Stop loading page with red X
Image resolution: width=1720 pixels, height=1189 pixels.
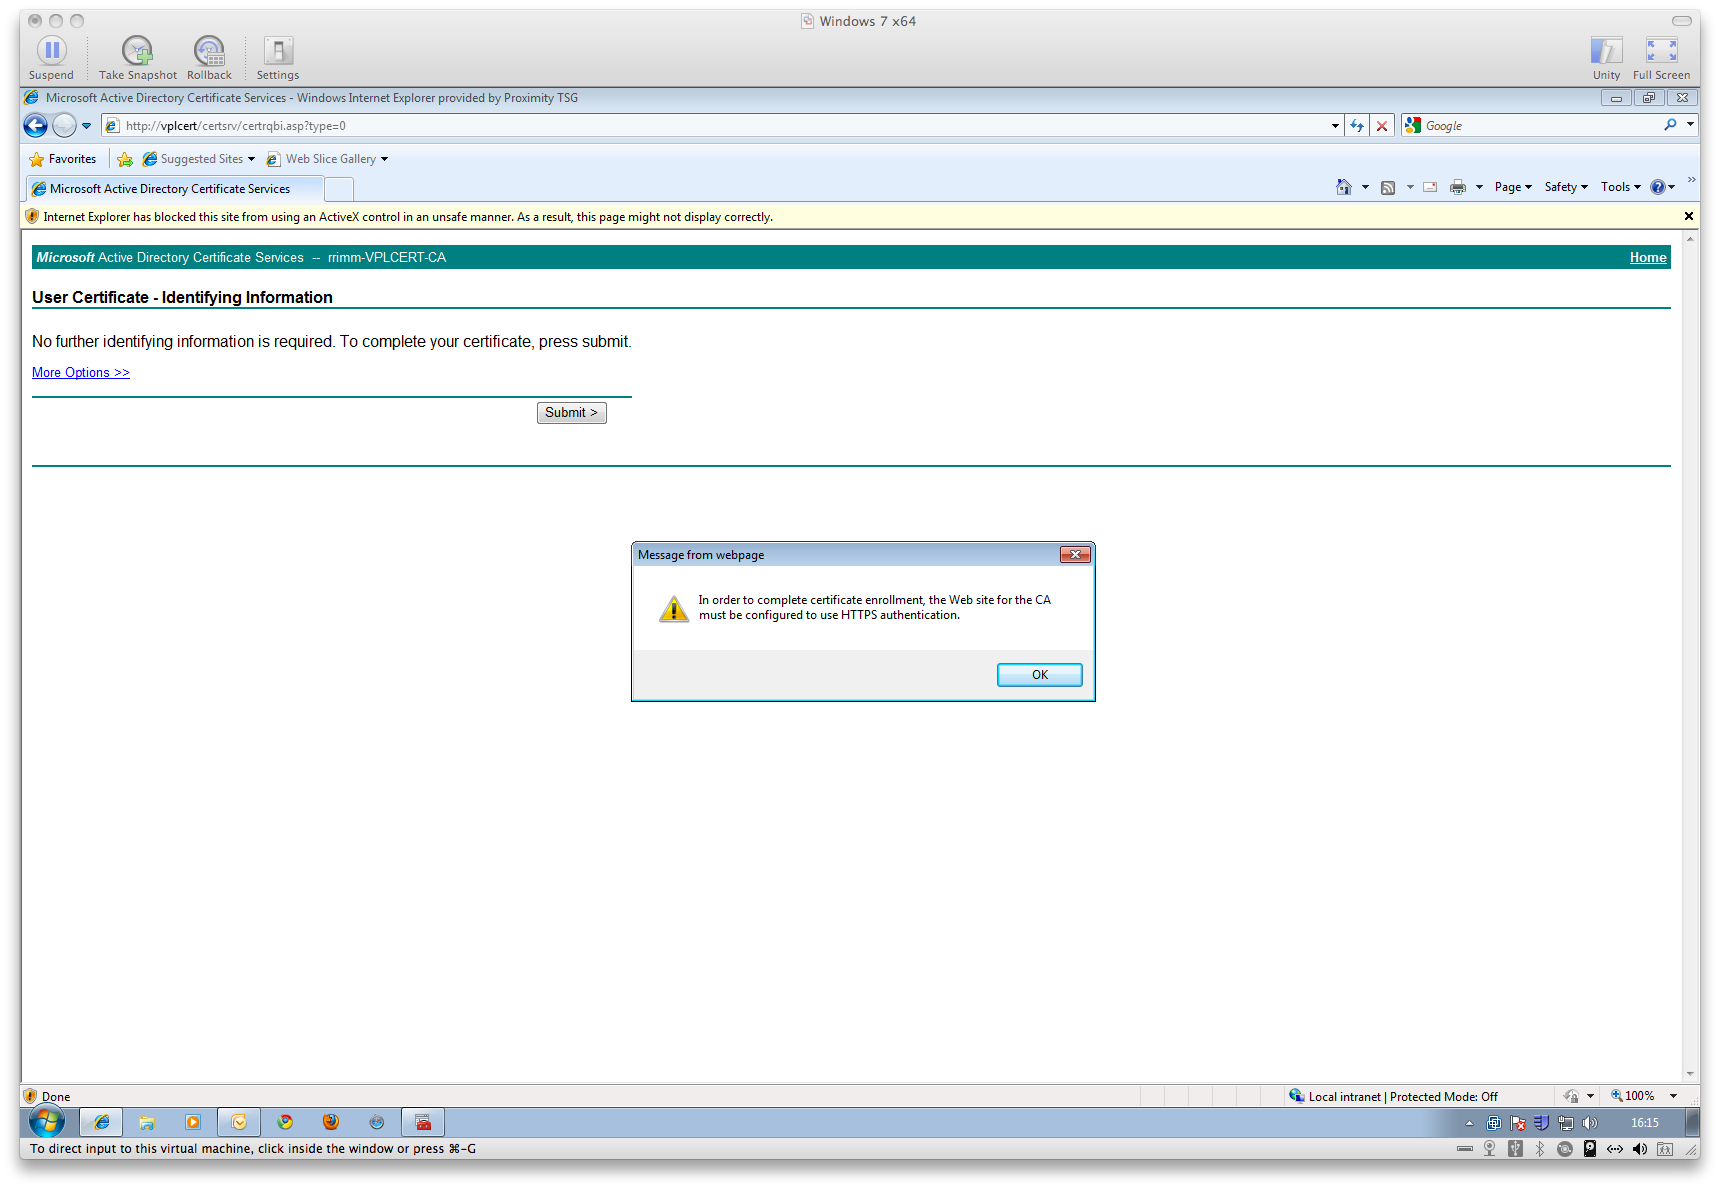click(1381, 125)
